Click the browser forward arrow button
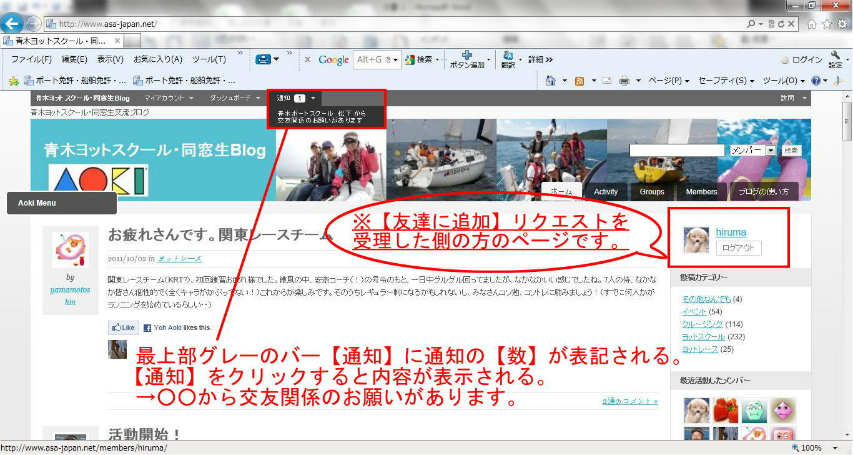This screenshot has width=853, height=455. [33, 23]
